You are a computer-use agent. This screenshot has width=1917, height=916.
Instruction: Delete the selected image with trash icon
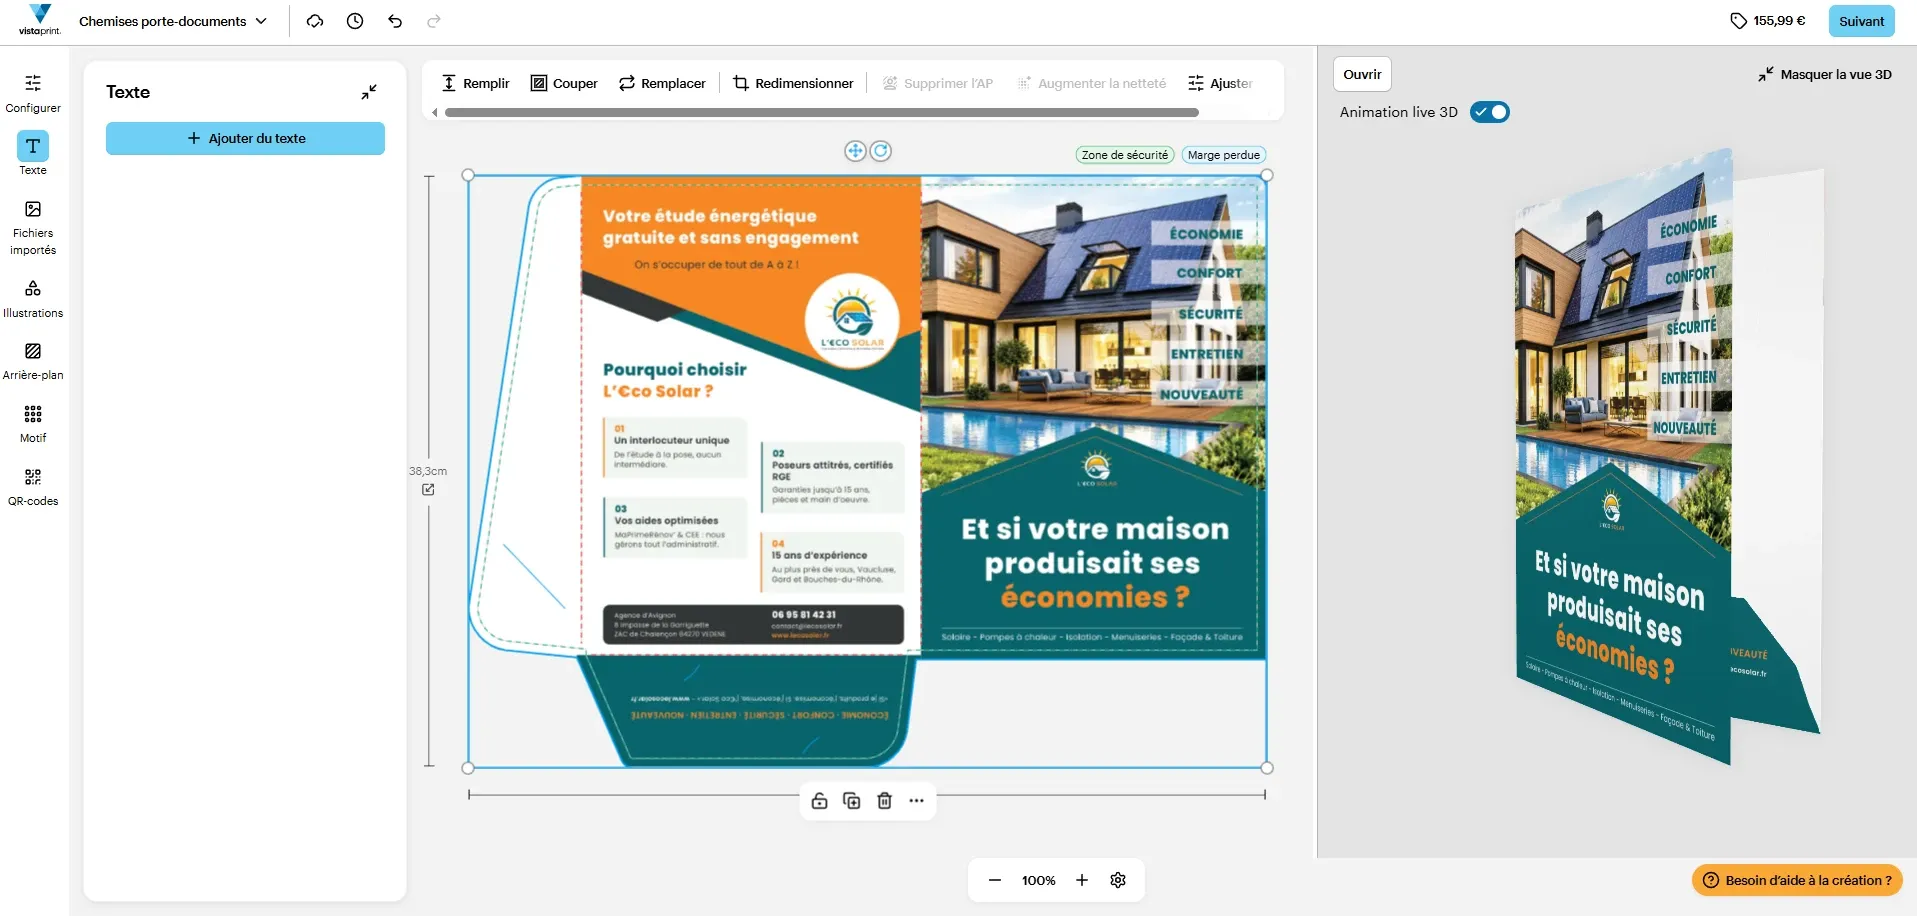pyautogui.click(x=884, y=801)
